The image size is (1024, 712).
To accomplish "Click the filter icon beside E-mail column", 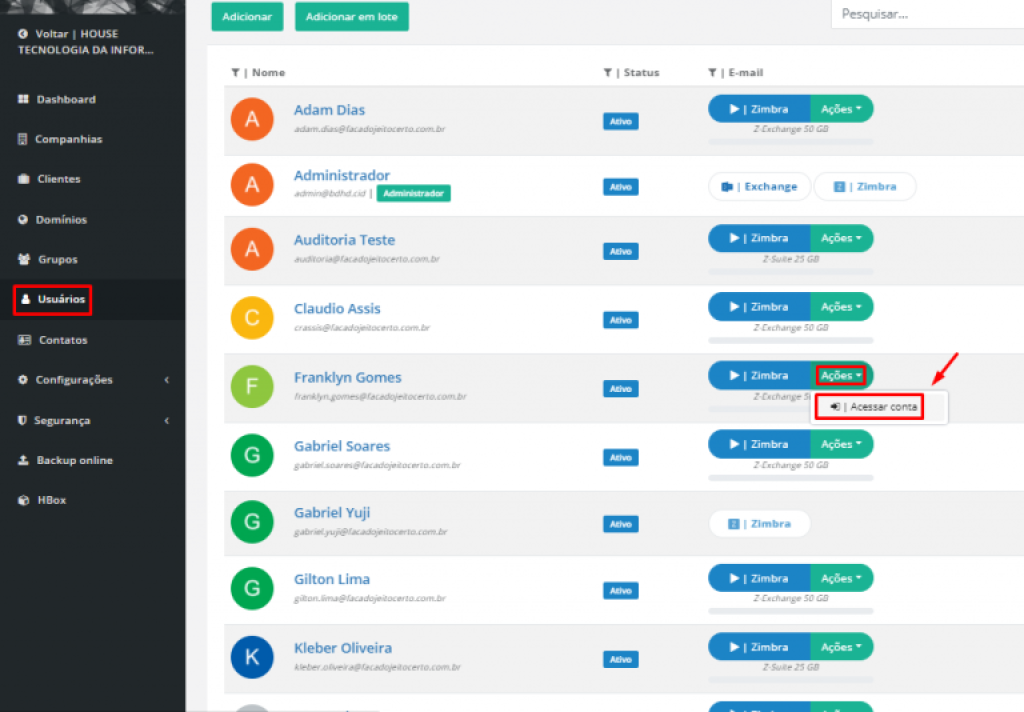I will (x=712, y=73).
